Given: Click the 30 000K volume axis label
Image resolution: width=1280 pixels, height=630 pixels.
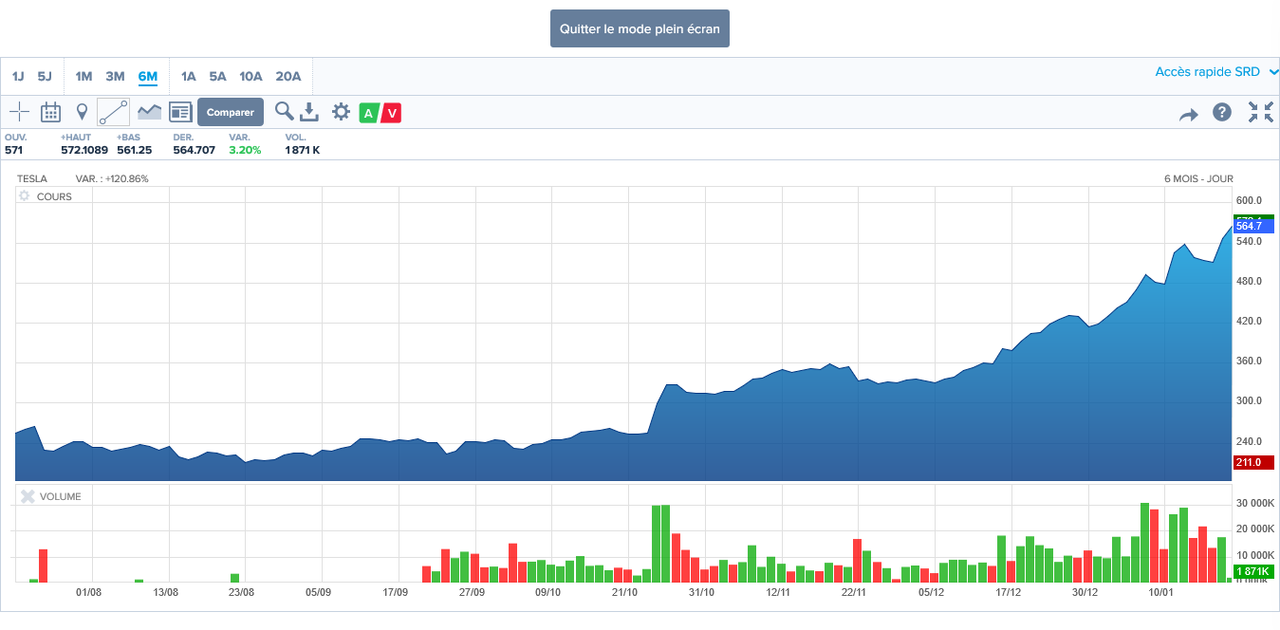Looking at the screenshot, I should point(1255,503).
